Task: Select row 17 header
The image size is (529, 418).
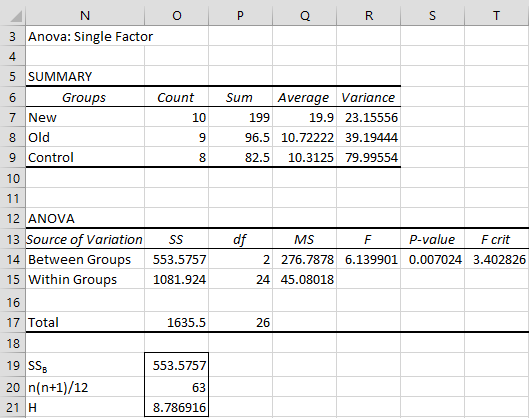Action: coord(13,322)
